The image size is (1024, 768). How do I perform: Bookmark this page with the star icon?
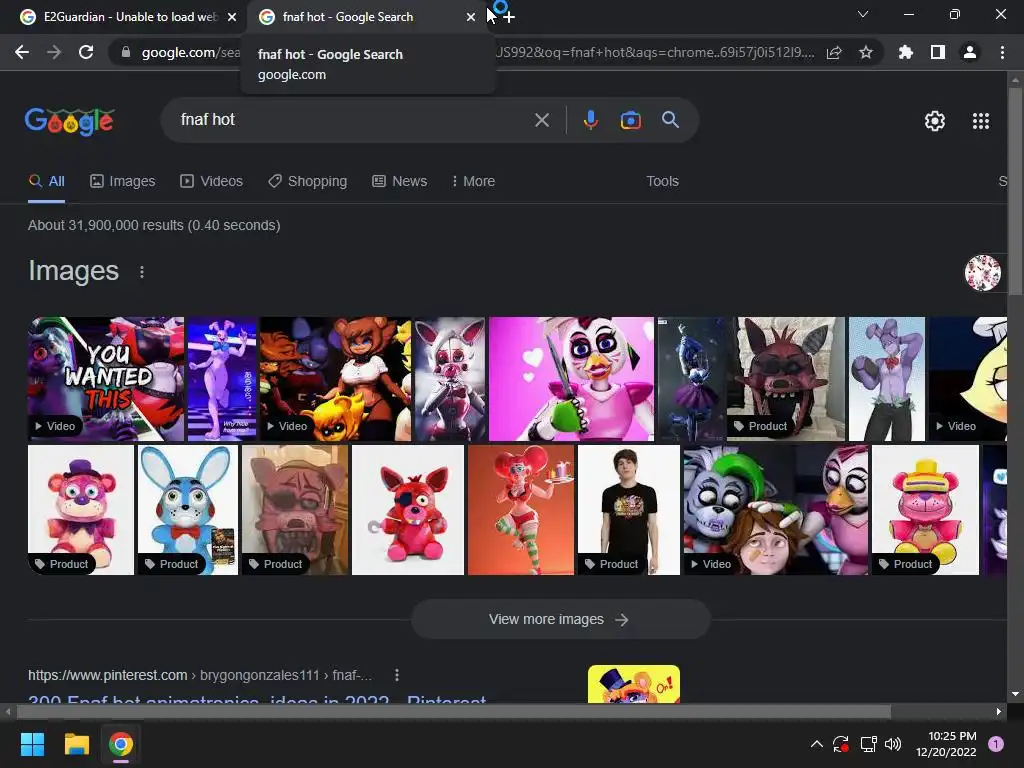pos(866,52)
